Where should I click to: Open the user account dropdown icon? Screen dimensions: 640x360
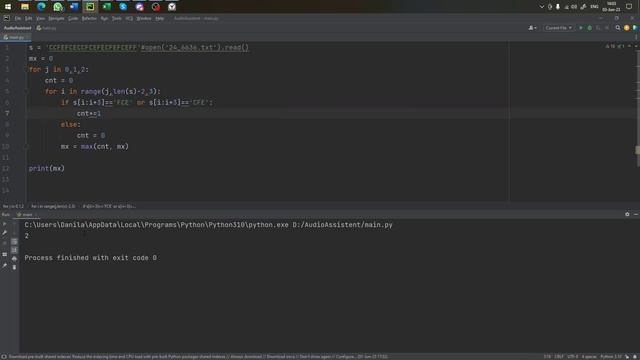point(533,28)
